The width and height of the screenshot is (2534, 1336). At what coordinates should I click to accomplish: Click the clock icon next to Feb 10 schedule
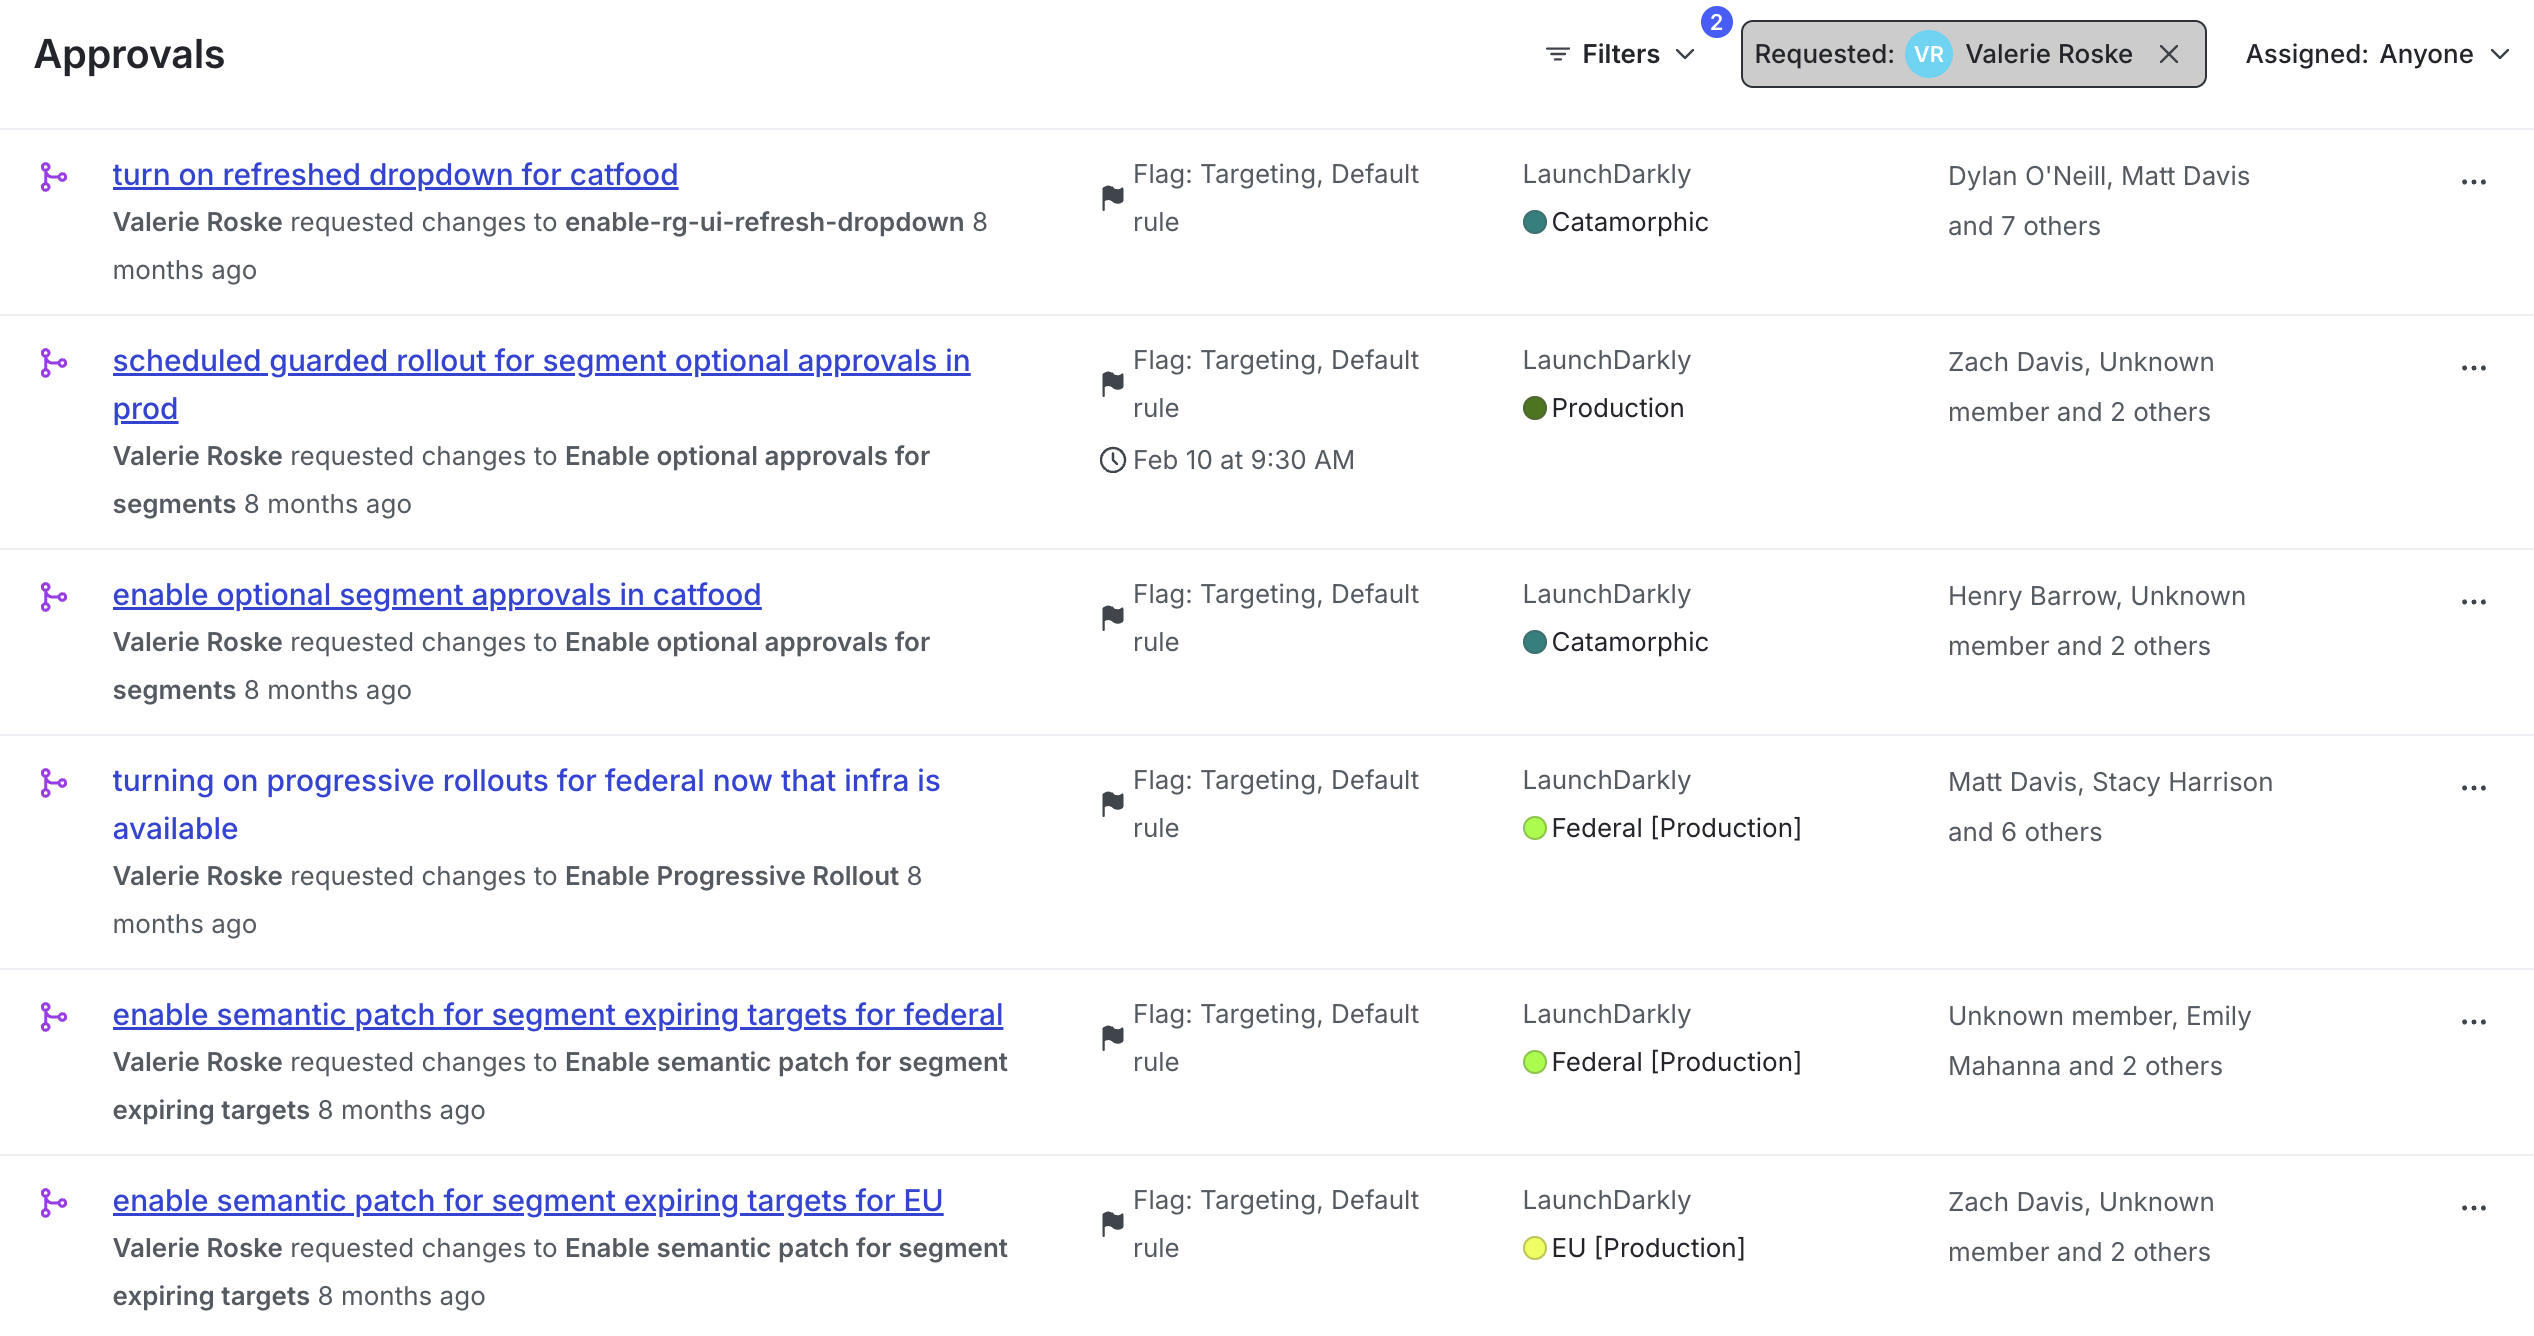coord(1113,460)
